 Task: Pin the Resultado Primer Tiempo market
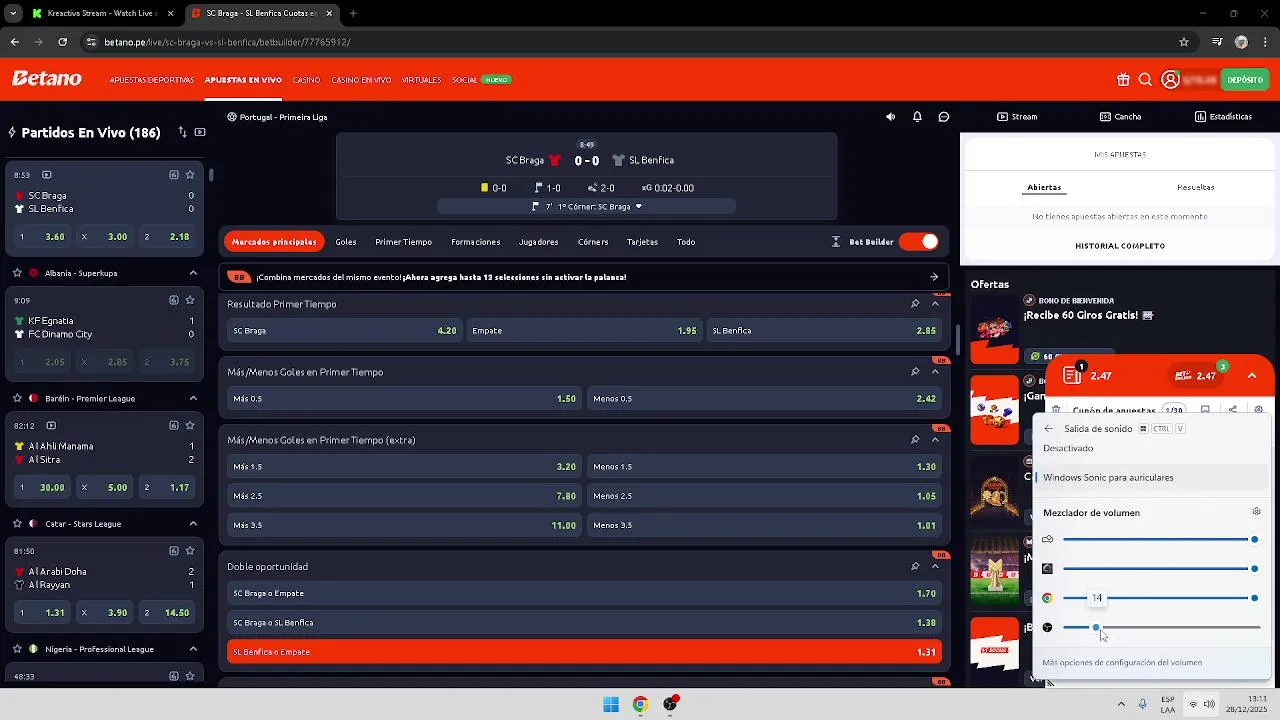point(915,304)
